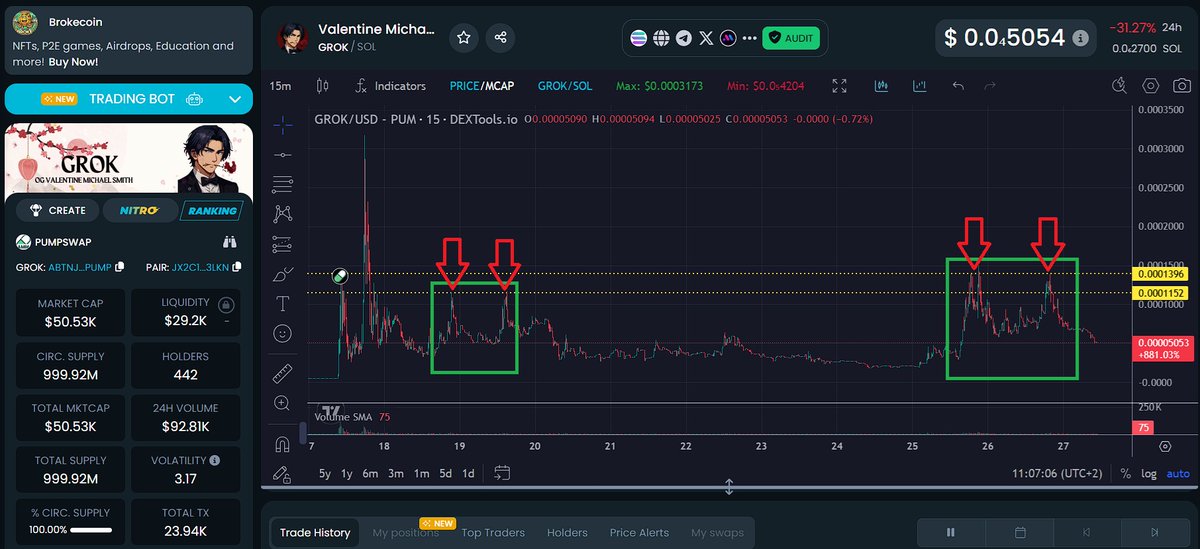Select the ruler measure tool
This screenshot has width=1200, height=549.
(x=283, y=373)
